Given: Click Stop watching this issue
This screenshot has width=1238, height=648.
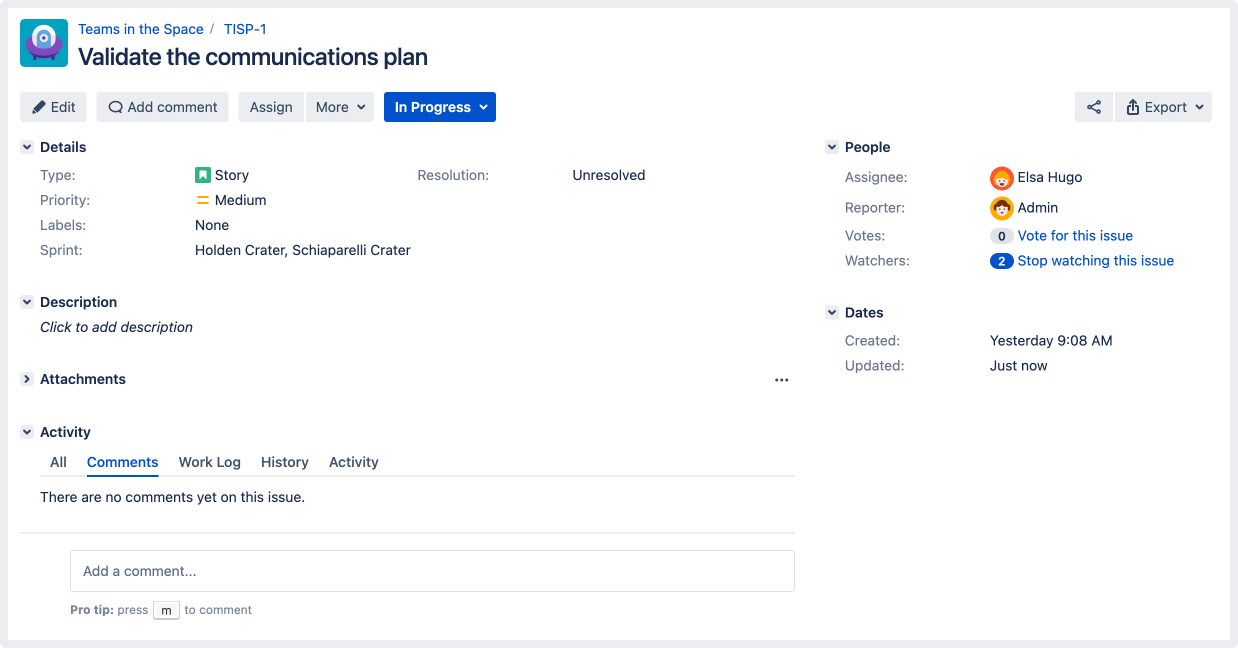Looking at the screenshot, I should click(x=1096, y=261).
